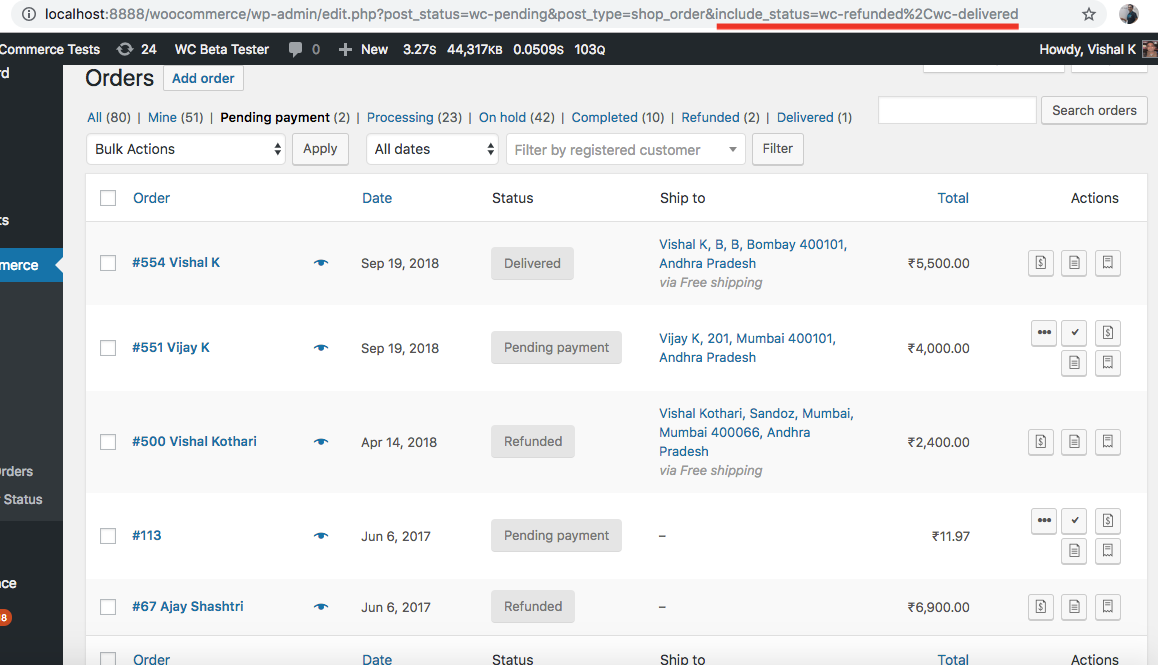The width and height of the screenshot is (1158, 665).
Task: Open document page icon for order #113
Action: (x=1074, y=550)
